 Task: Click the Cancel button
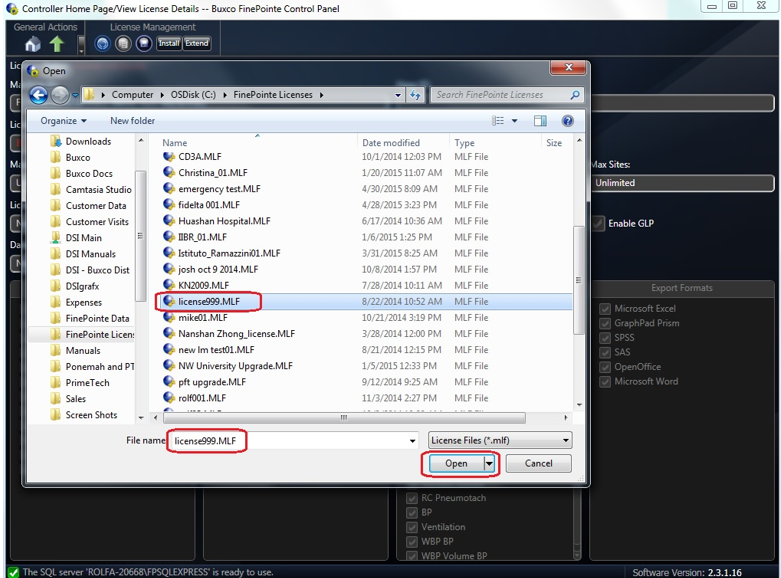click(x=539, y=463)
